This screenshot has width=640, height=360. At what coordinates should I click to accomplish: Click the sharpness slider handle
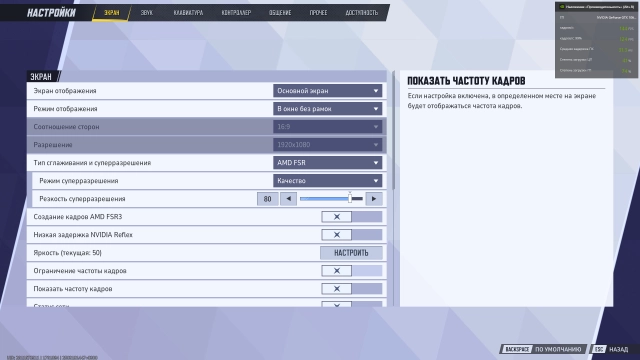pos(350,198)
